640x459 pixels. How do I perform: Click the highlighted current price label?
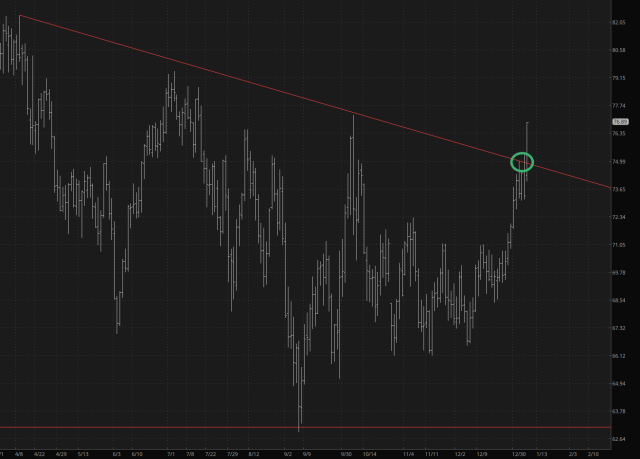(619, 122)
